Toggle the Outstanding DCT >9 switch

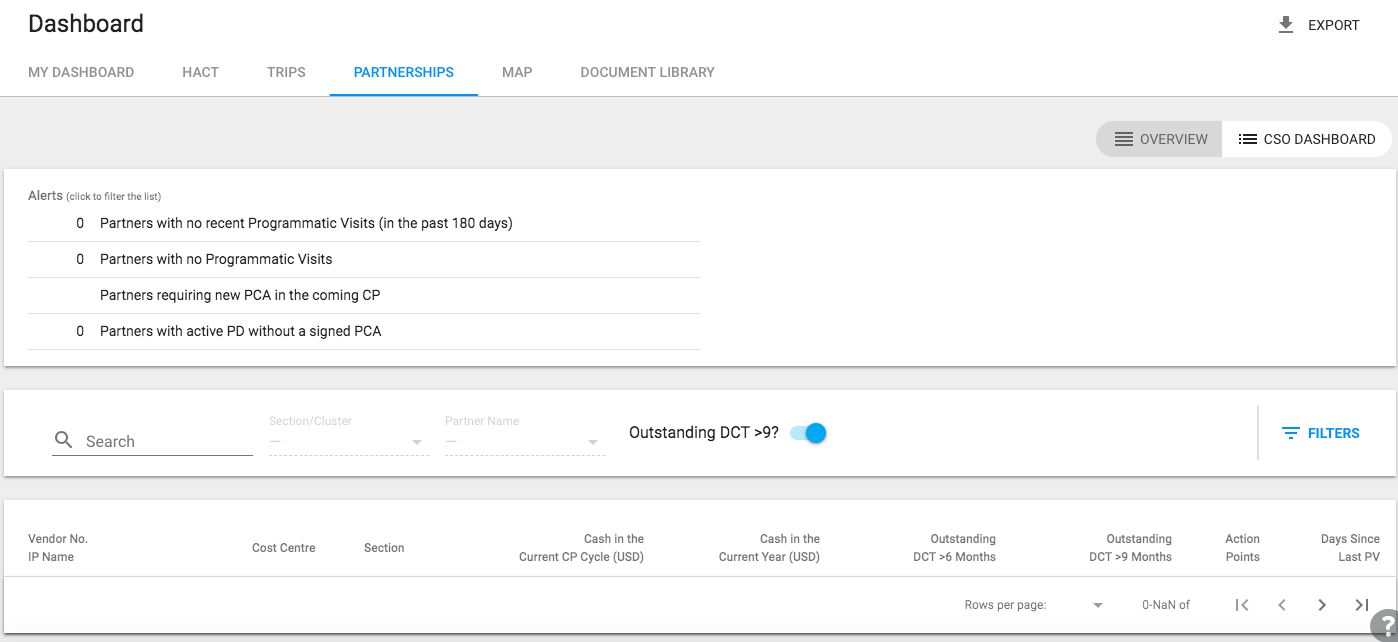coord(808,433)
